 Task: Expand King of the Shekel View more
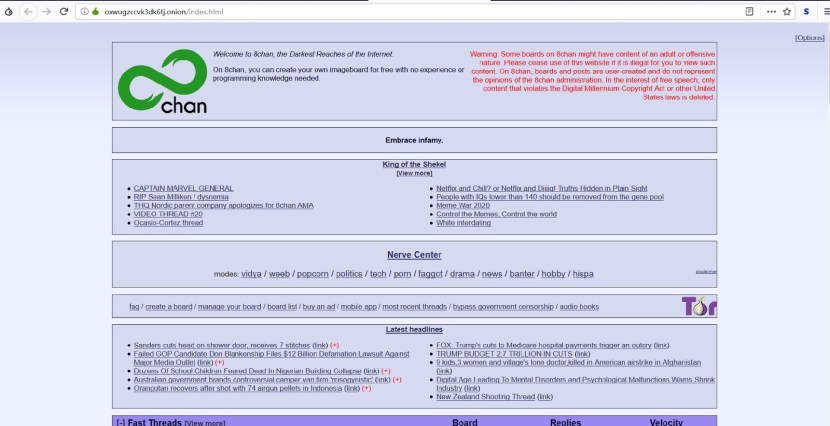pyautogui.click(x=414, y=173)
